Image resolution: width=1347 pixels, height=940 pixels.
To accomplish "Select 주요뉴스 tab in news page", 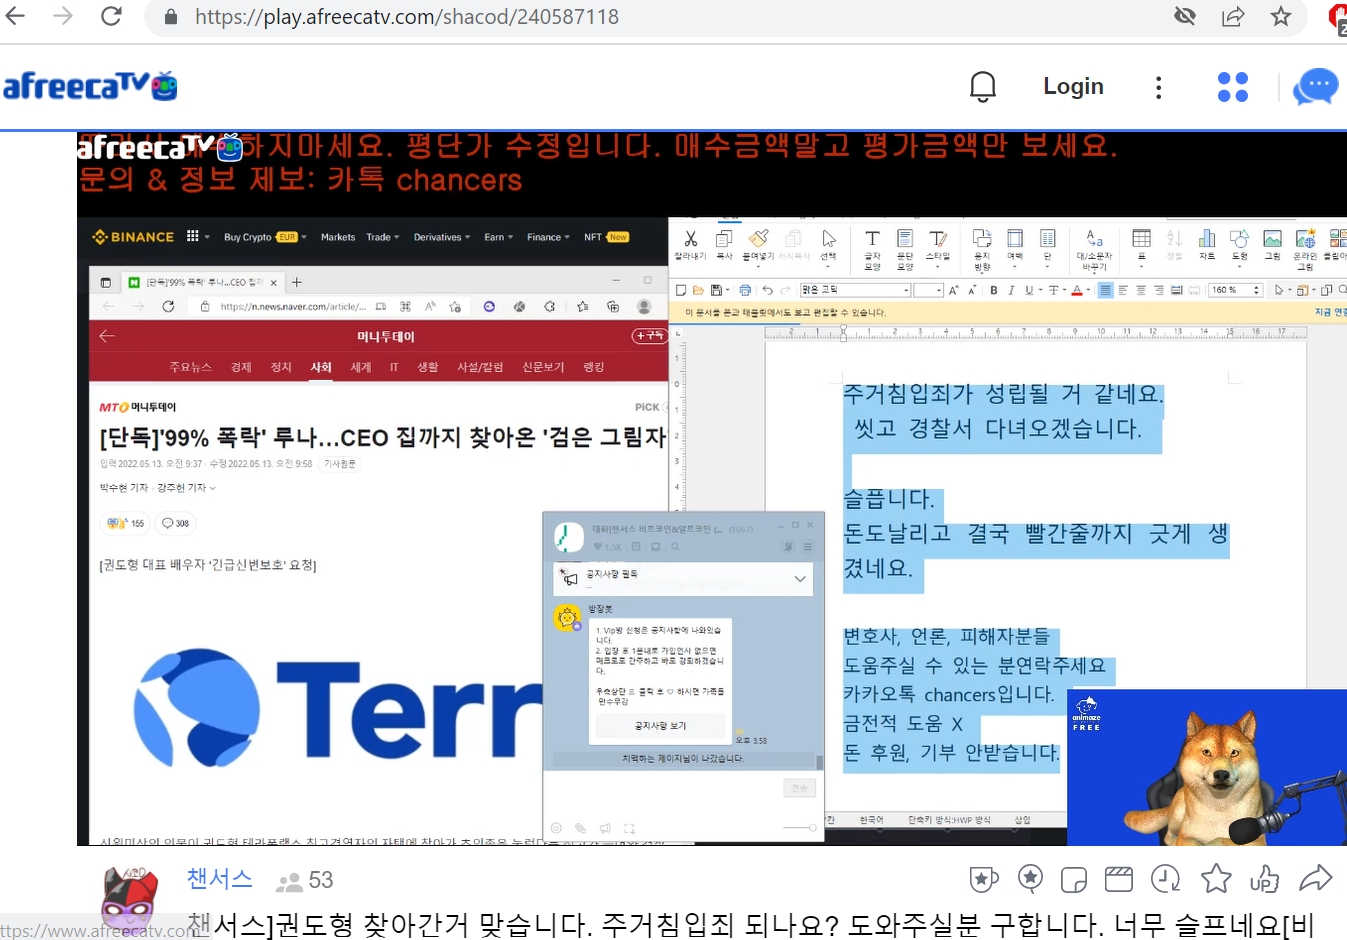I will (190, 367).
